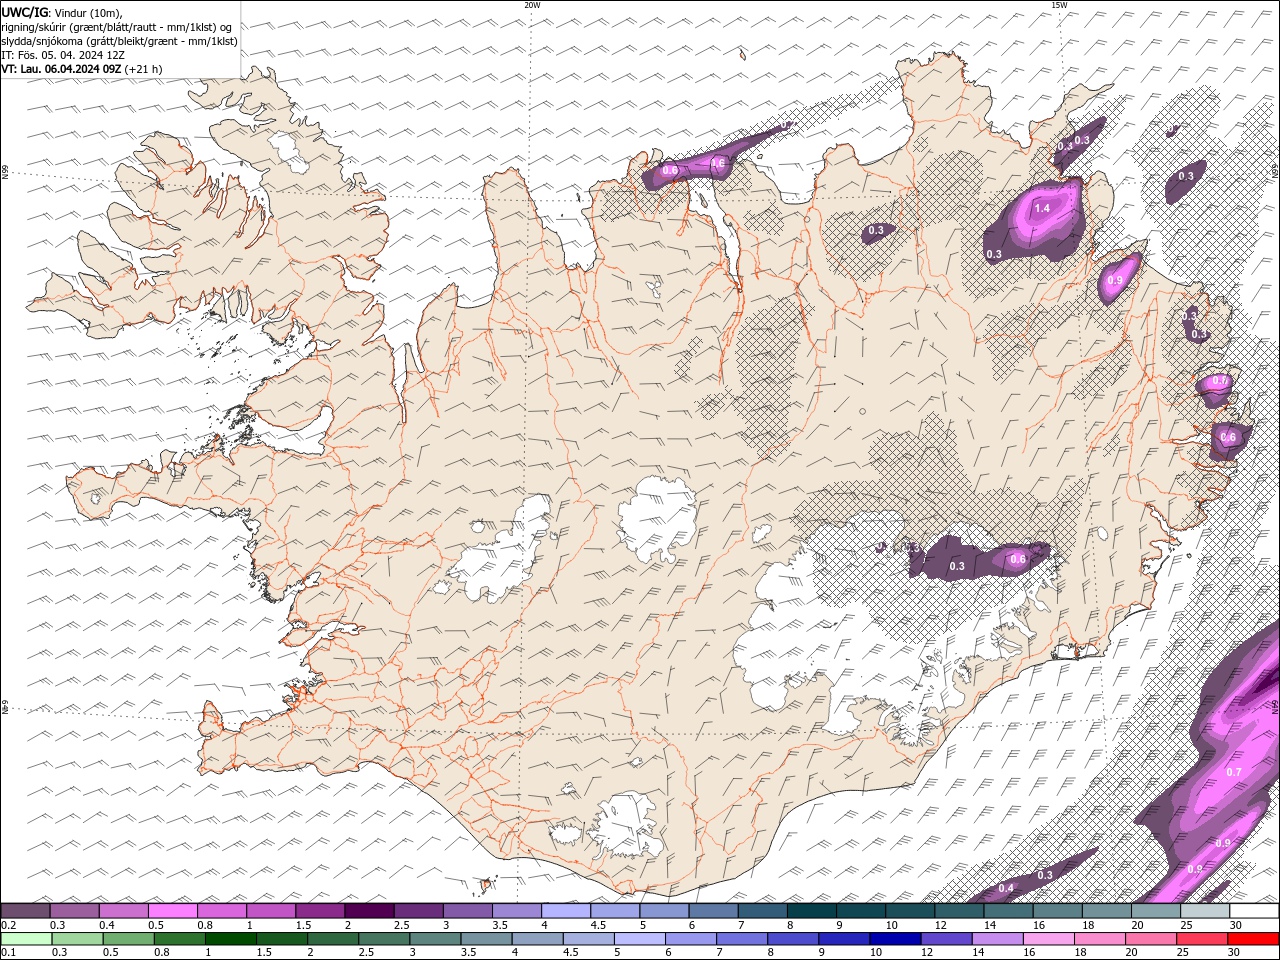Pick the red-pink 25 rain legend swatch
Viewport: 1280px width, 960px height.
click(x=1202, y=939)
